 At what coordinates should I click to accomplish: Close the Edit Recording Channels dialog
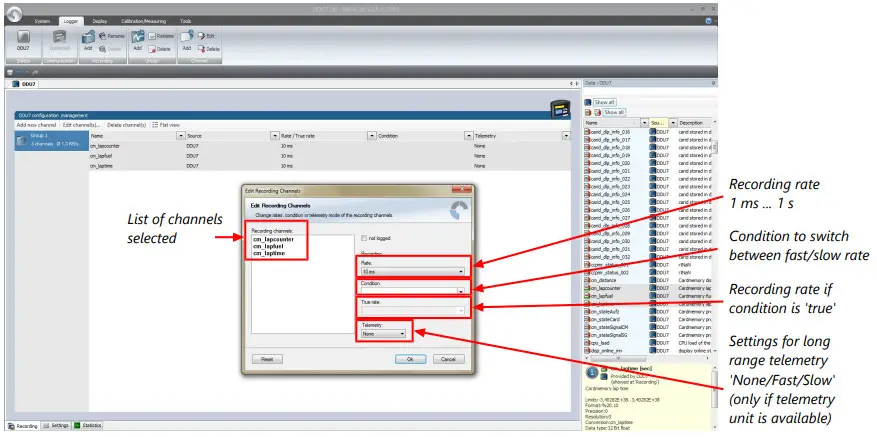[x=461, y=190]
